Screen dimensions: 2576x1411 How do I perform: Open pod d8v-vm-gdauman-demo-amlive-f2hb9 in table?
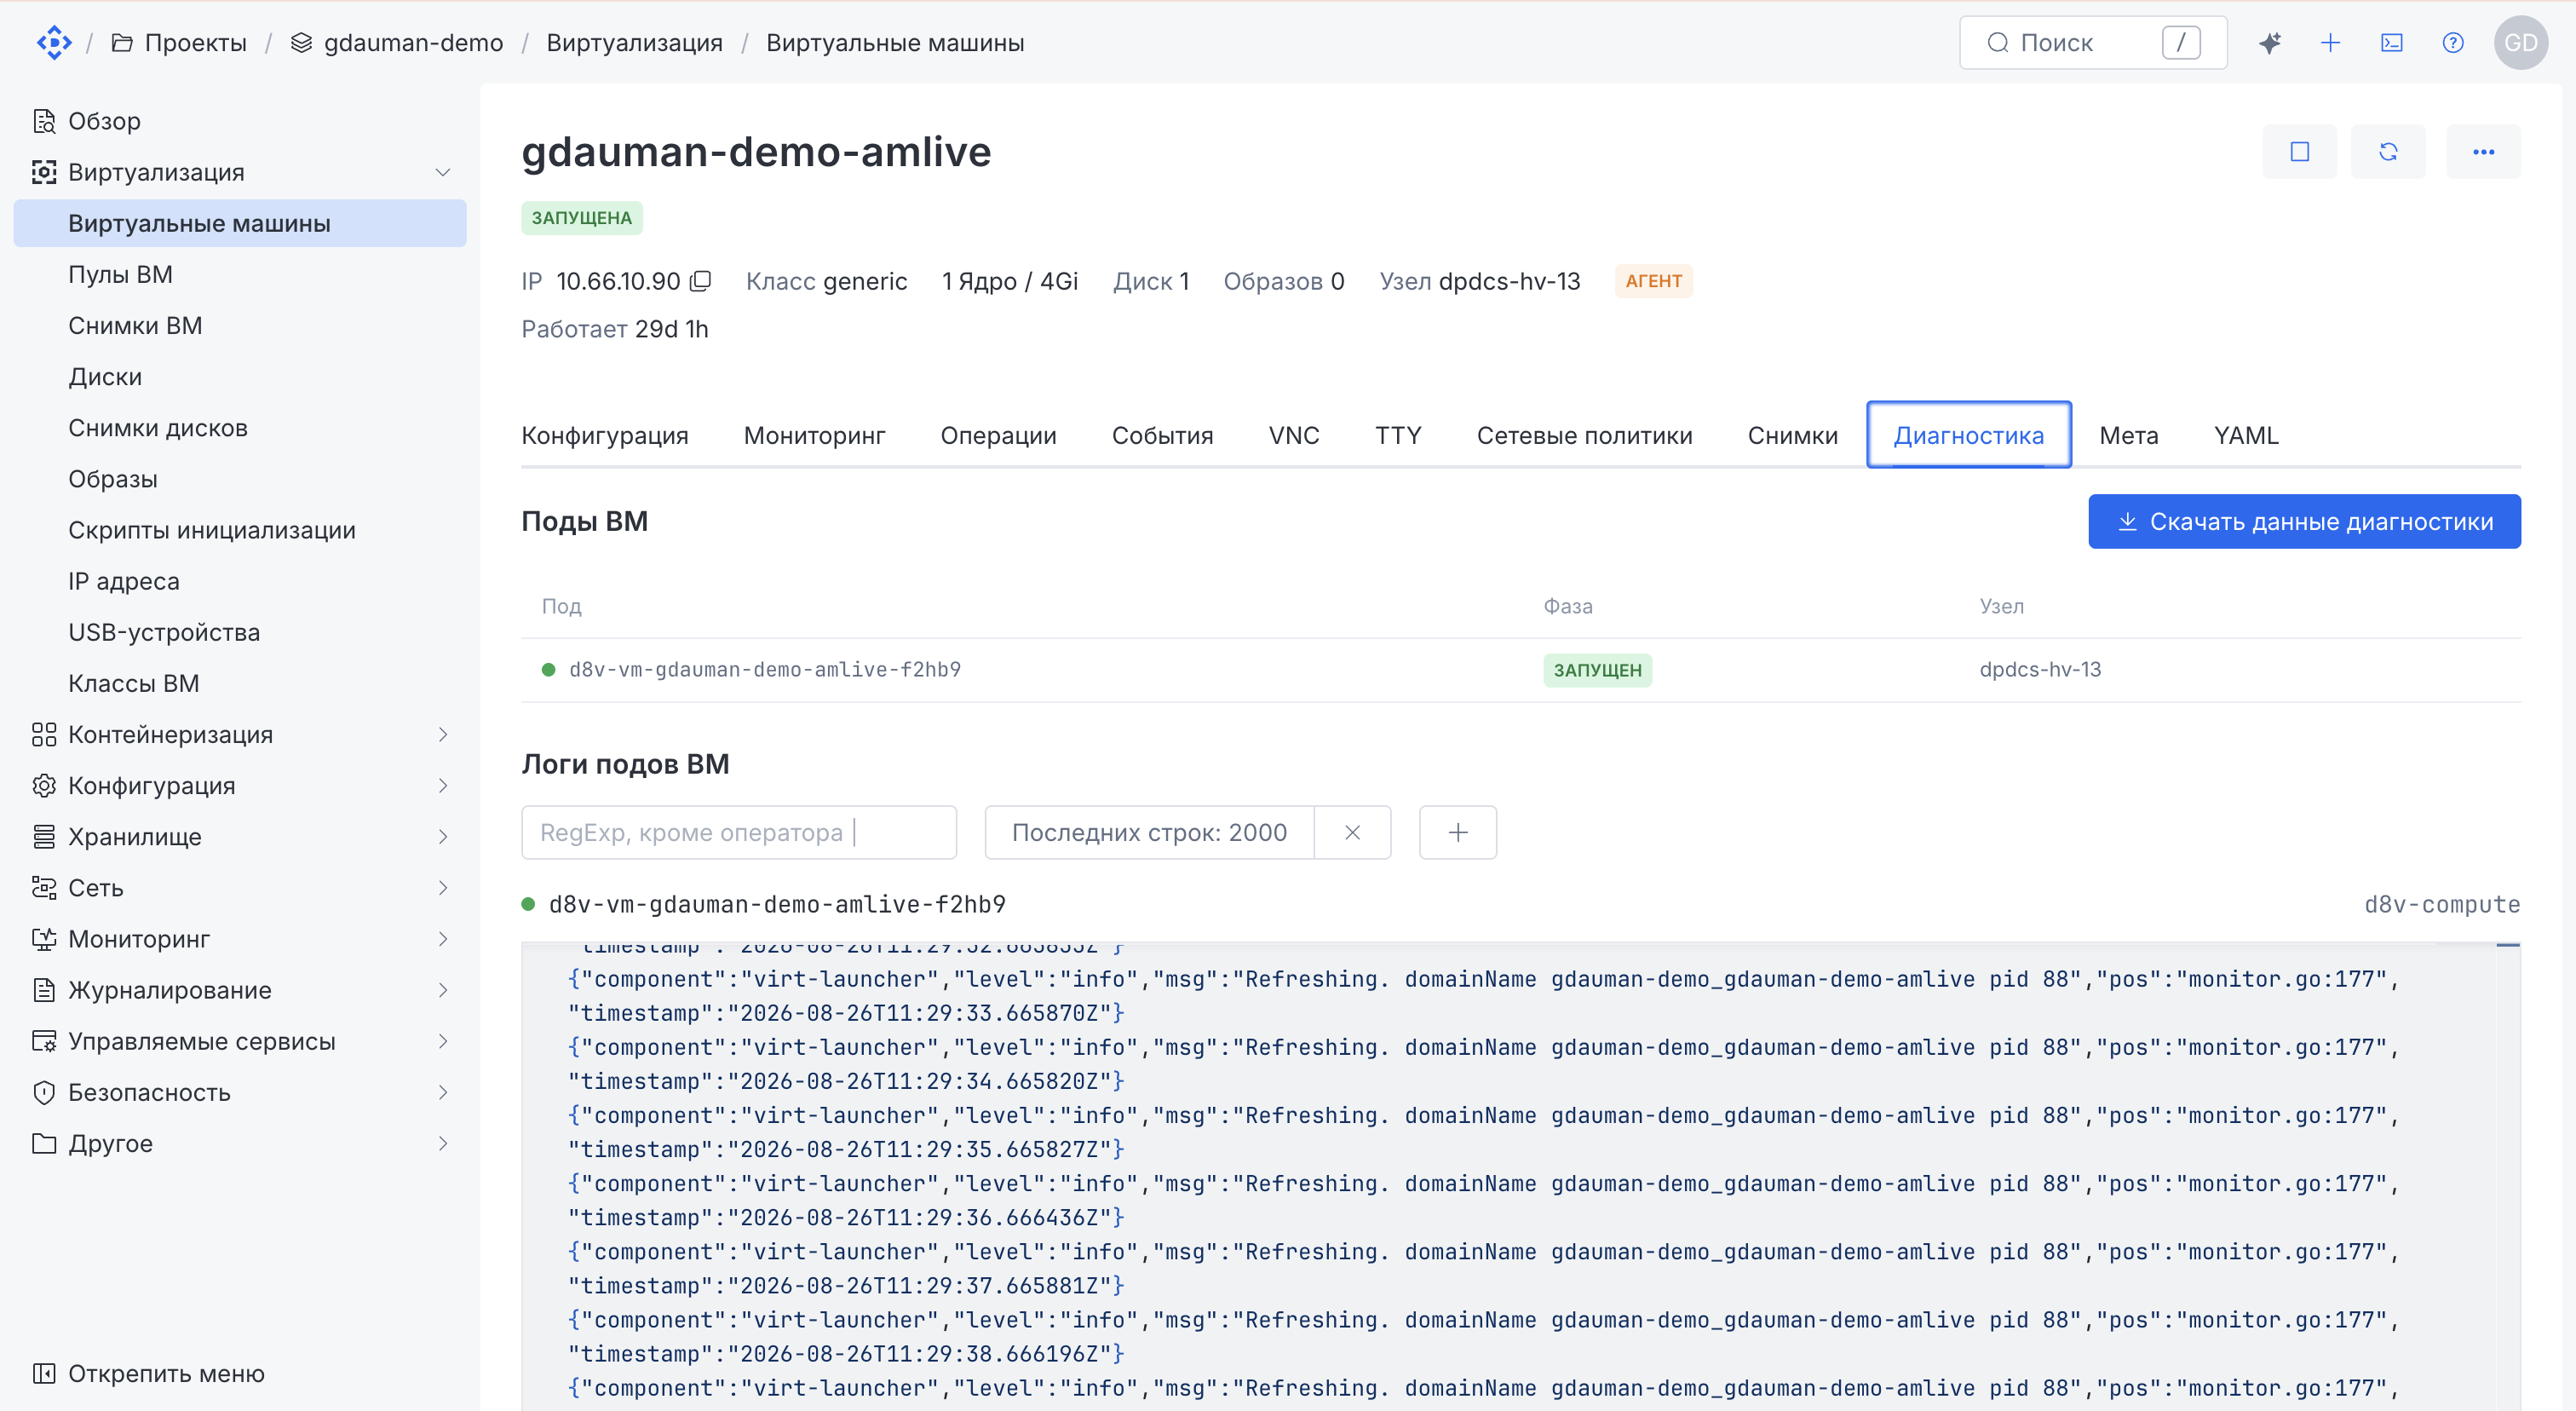tap(765, 669)
